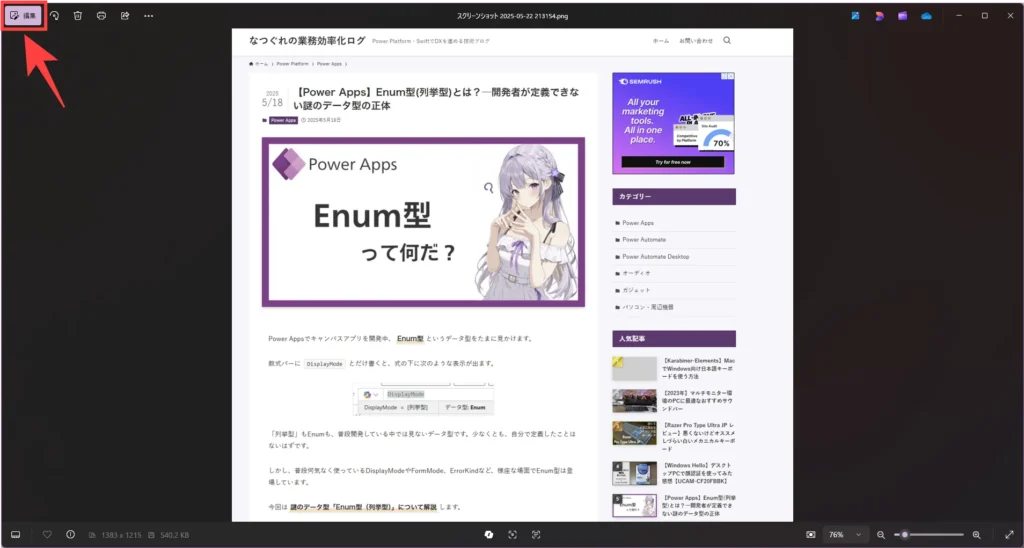Click the ガジェット category text
The width and height of the screenshot is (1024, 548).
(636, 290)
